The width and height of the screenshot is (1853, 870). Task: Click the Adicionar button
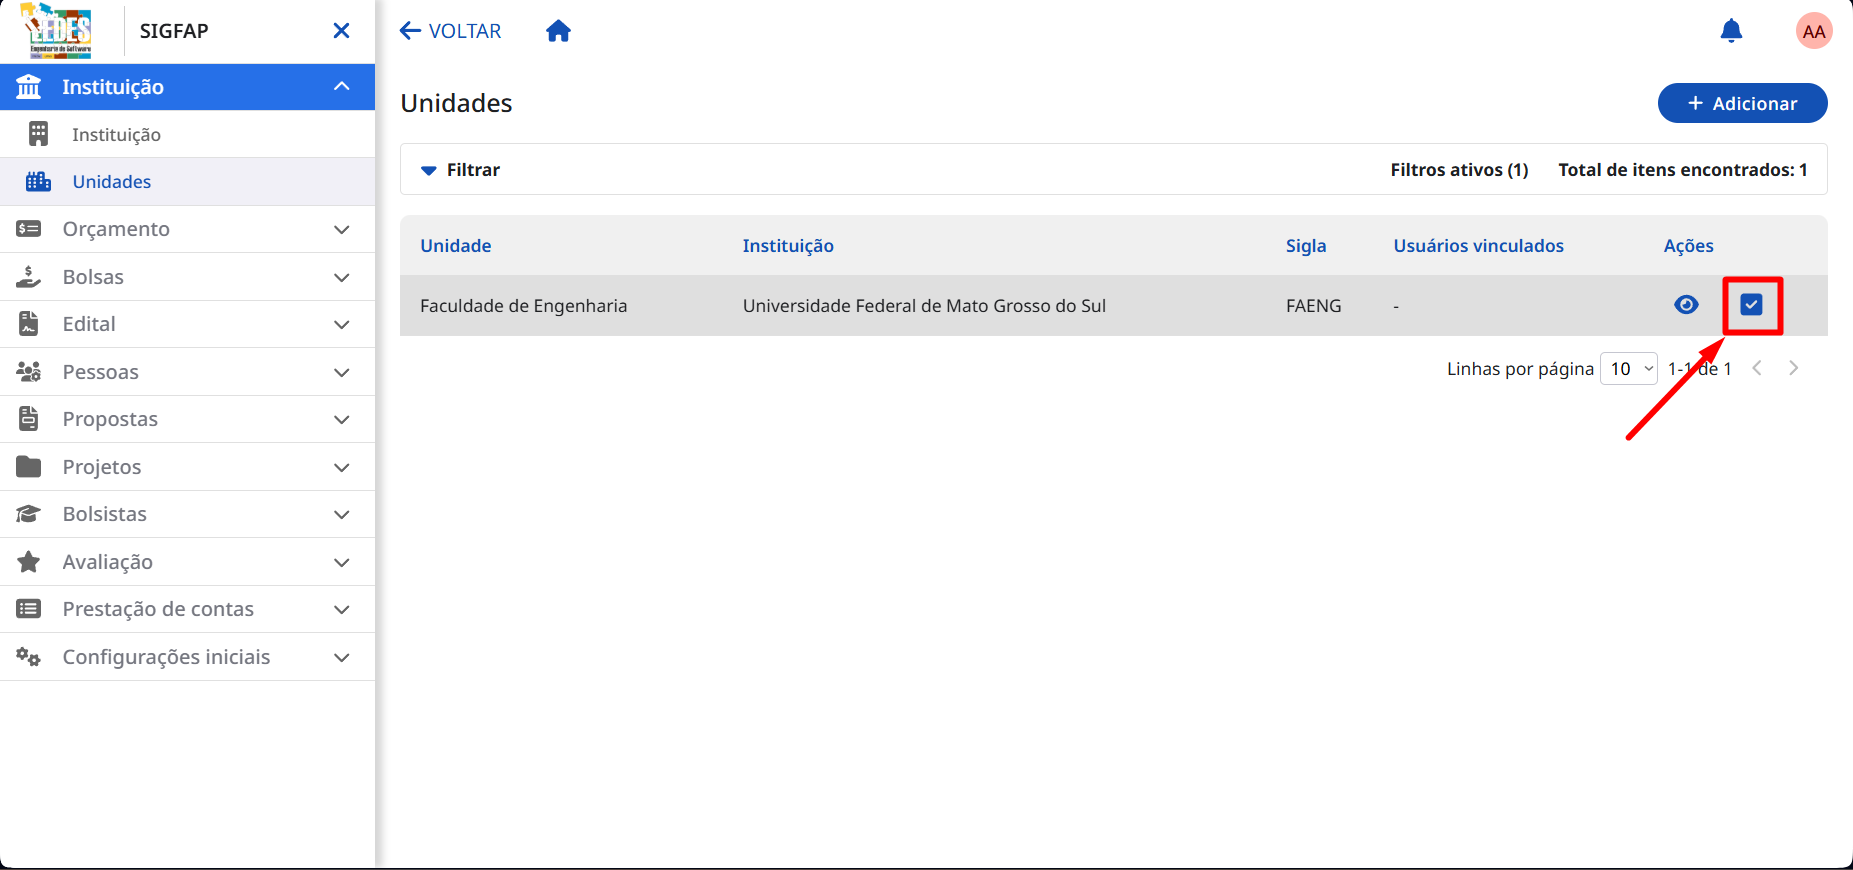pyautogui.click(x=1742, y=103)
